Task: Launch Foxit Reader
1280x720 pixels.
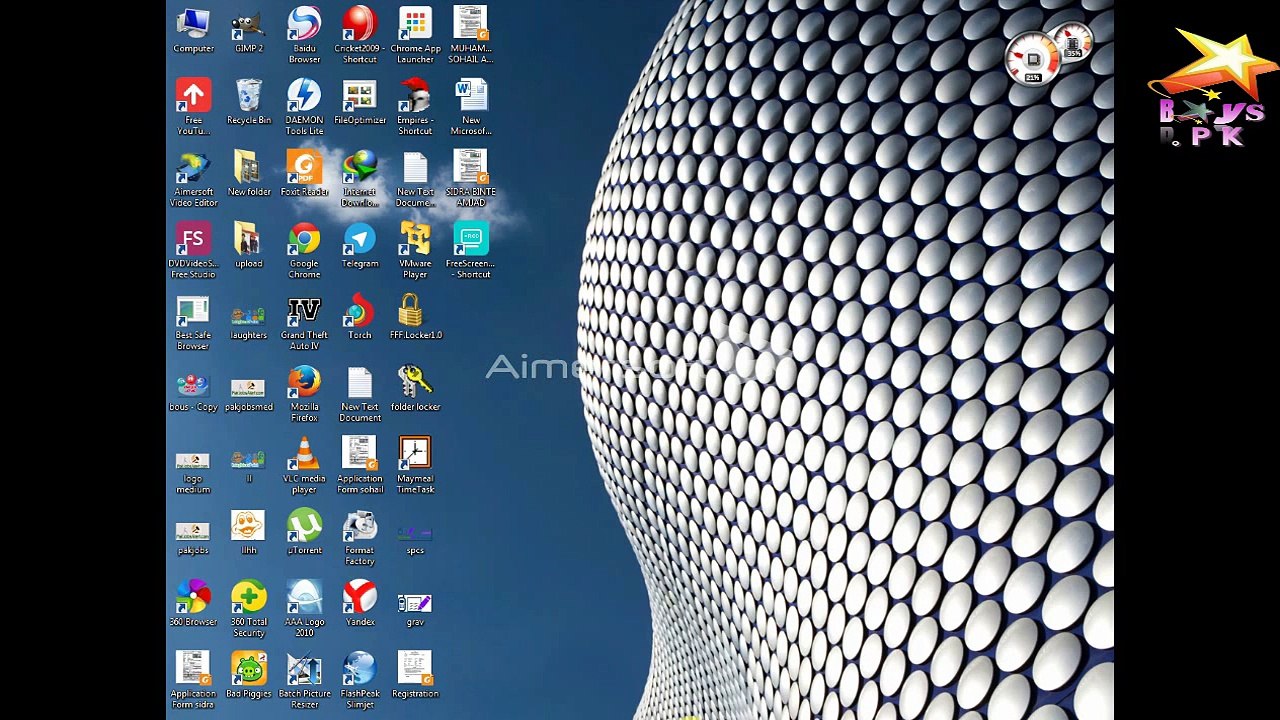Action: [x=304, y=174]
